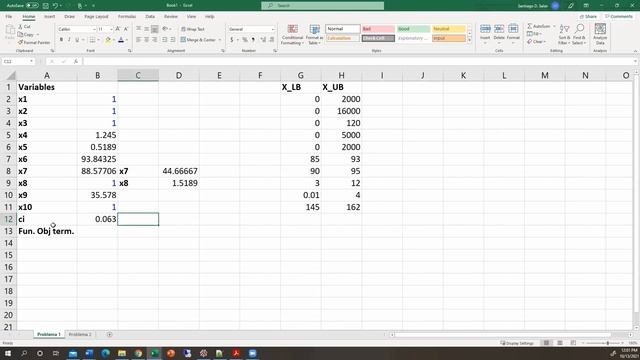
Task: Click the Align Left icon
Action: pos(139,40)
